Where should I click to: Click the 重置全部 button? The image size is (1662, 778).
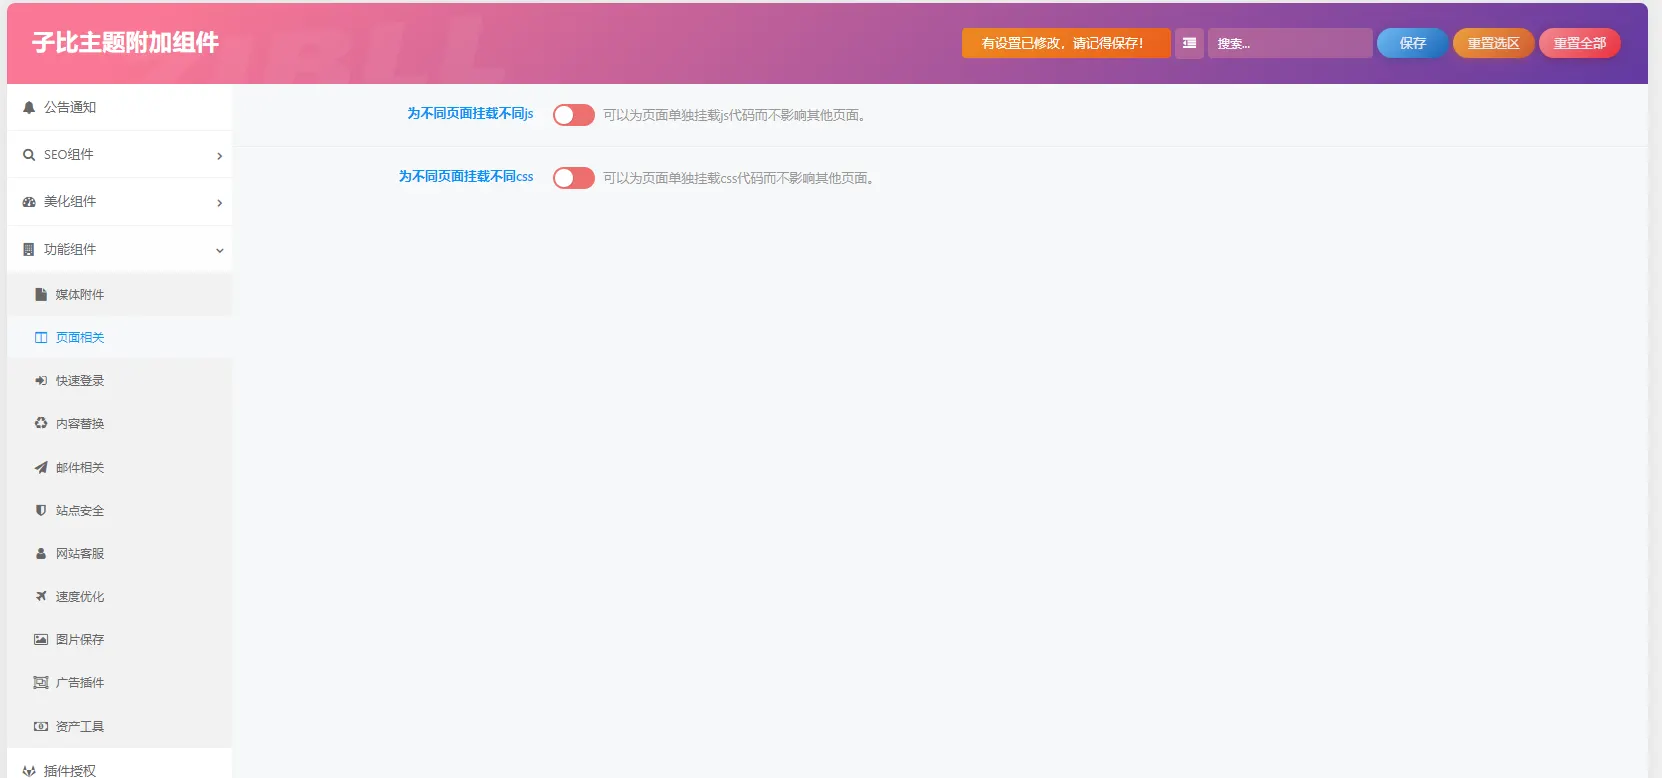pyautogui.click(x=1580, y=43)
